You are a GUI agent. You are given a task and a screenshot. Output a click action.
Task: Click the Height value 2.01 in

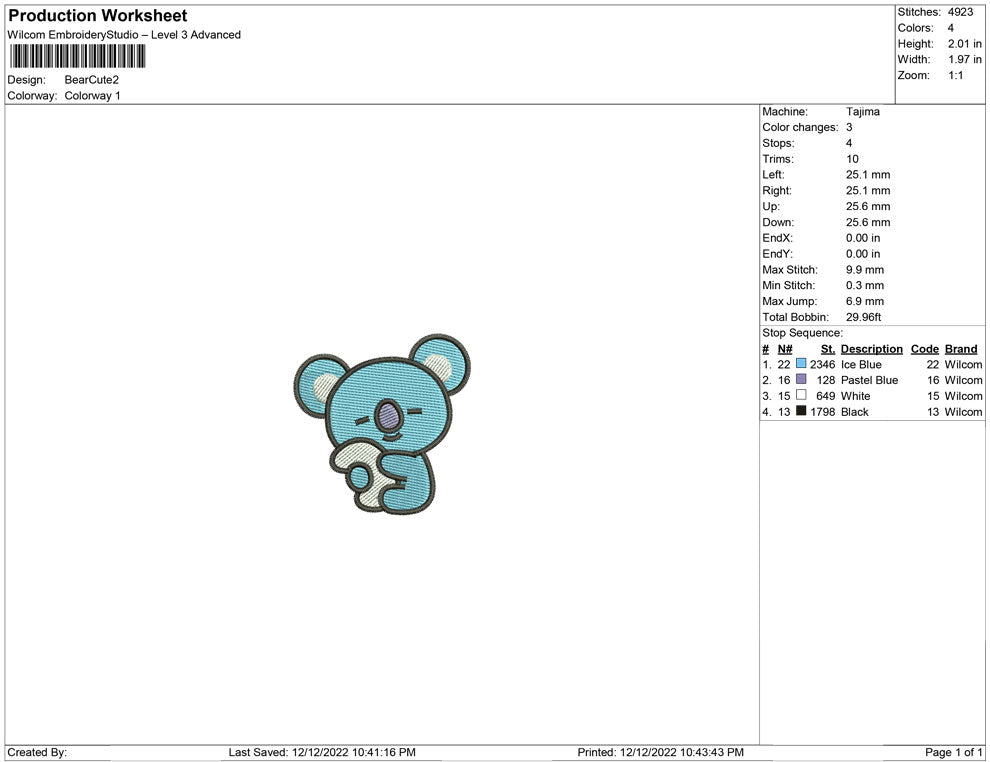(965, 44)
